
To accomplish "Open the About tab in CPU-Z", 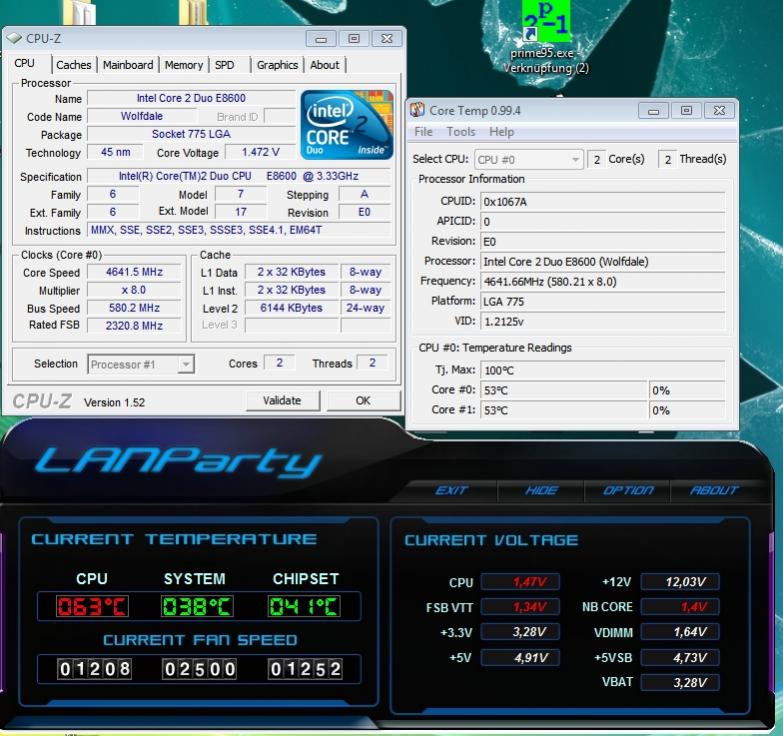I will tap(325, 65).
